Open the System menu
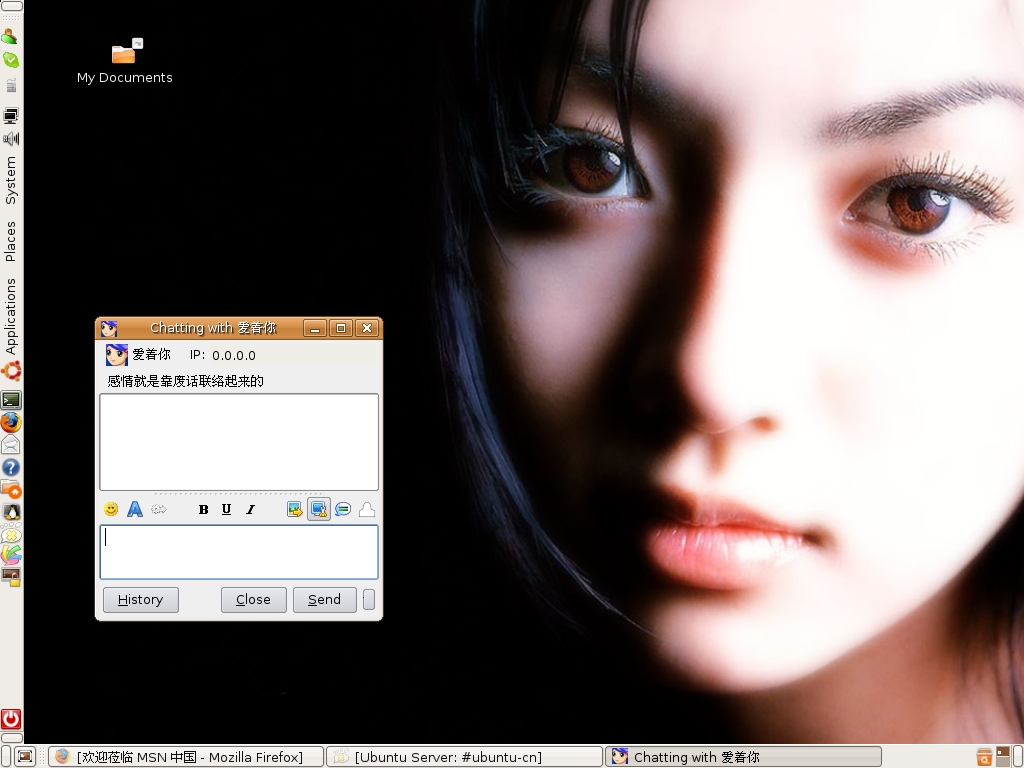 point(10,180)
